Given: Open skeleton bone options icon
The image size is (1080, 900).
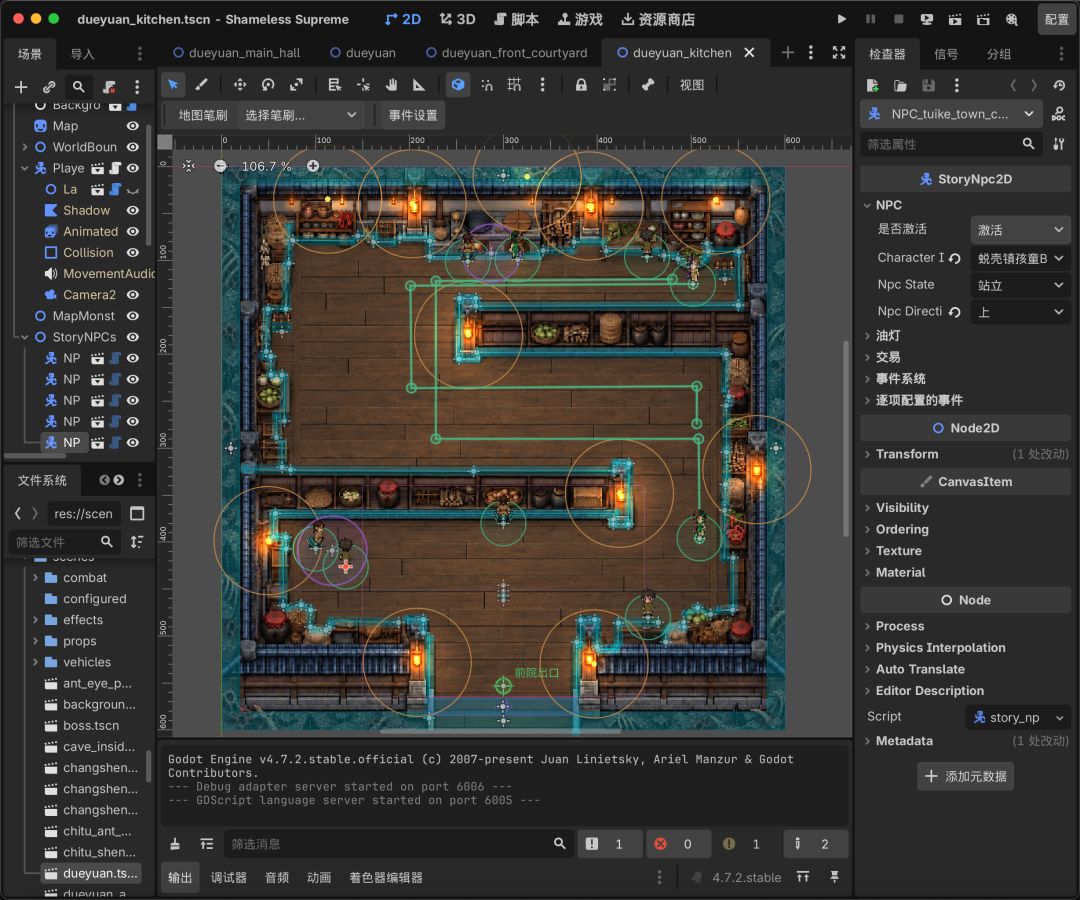Looking at the screenshot, I should tap(648, 85).
